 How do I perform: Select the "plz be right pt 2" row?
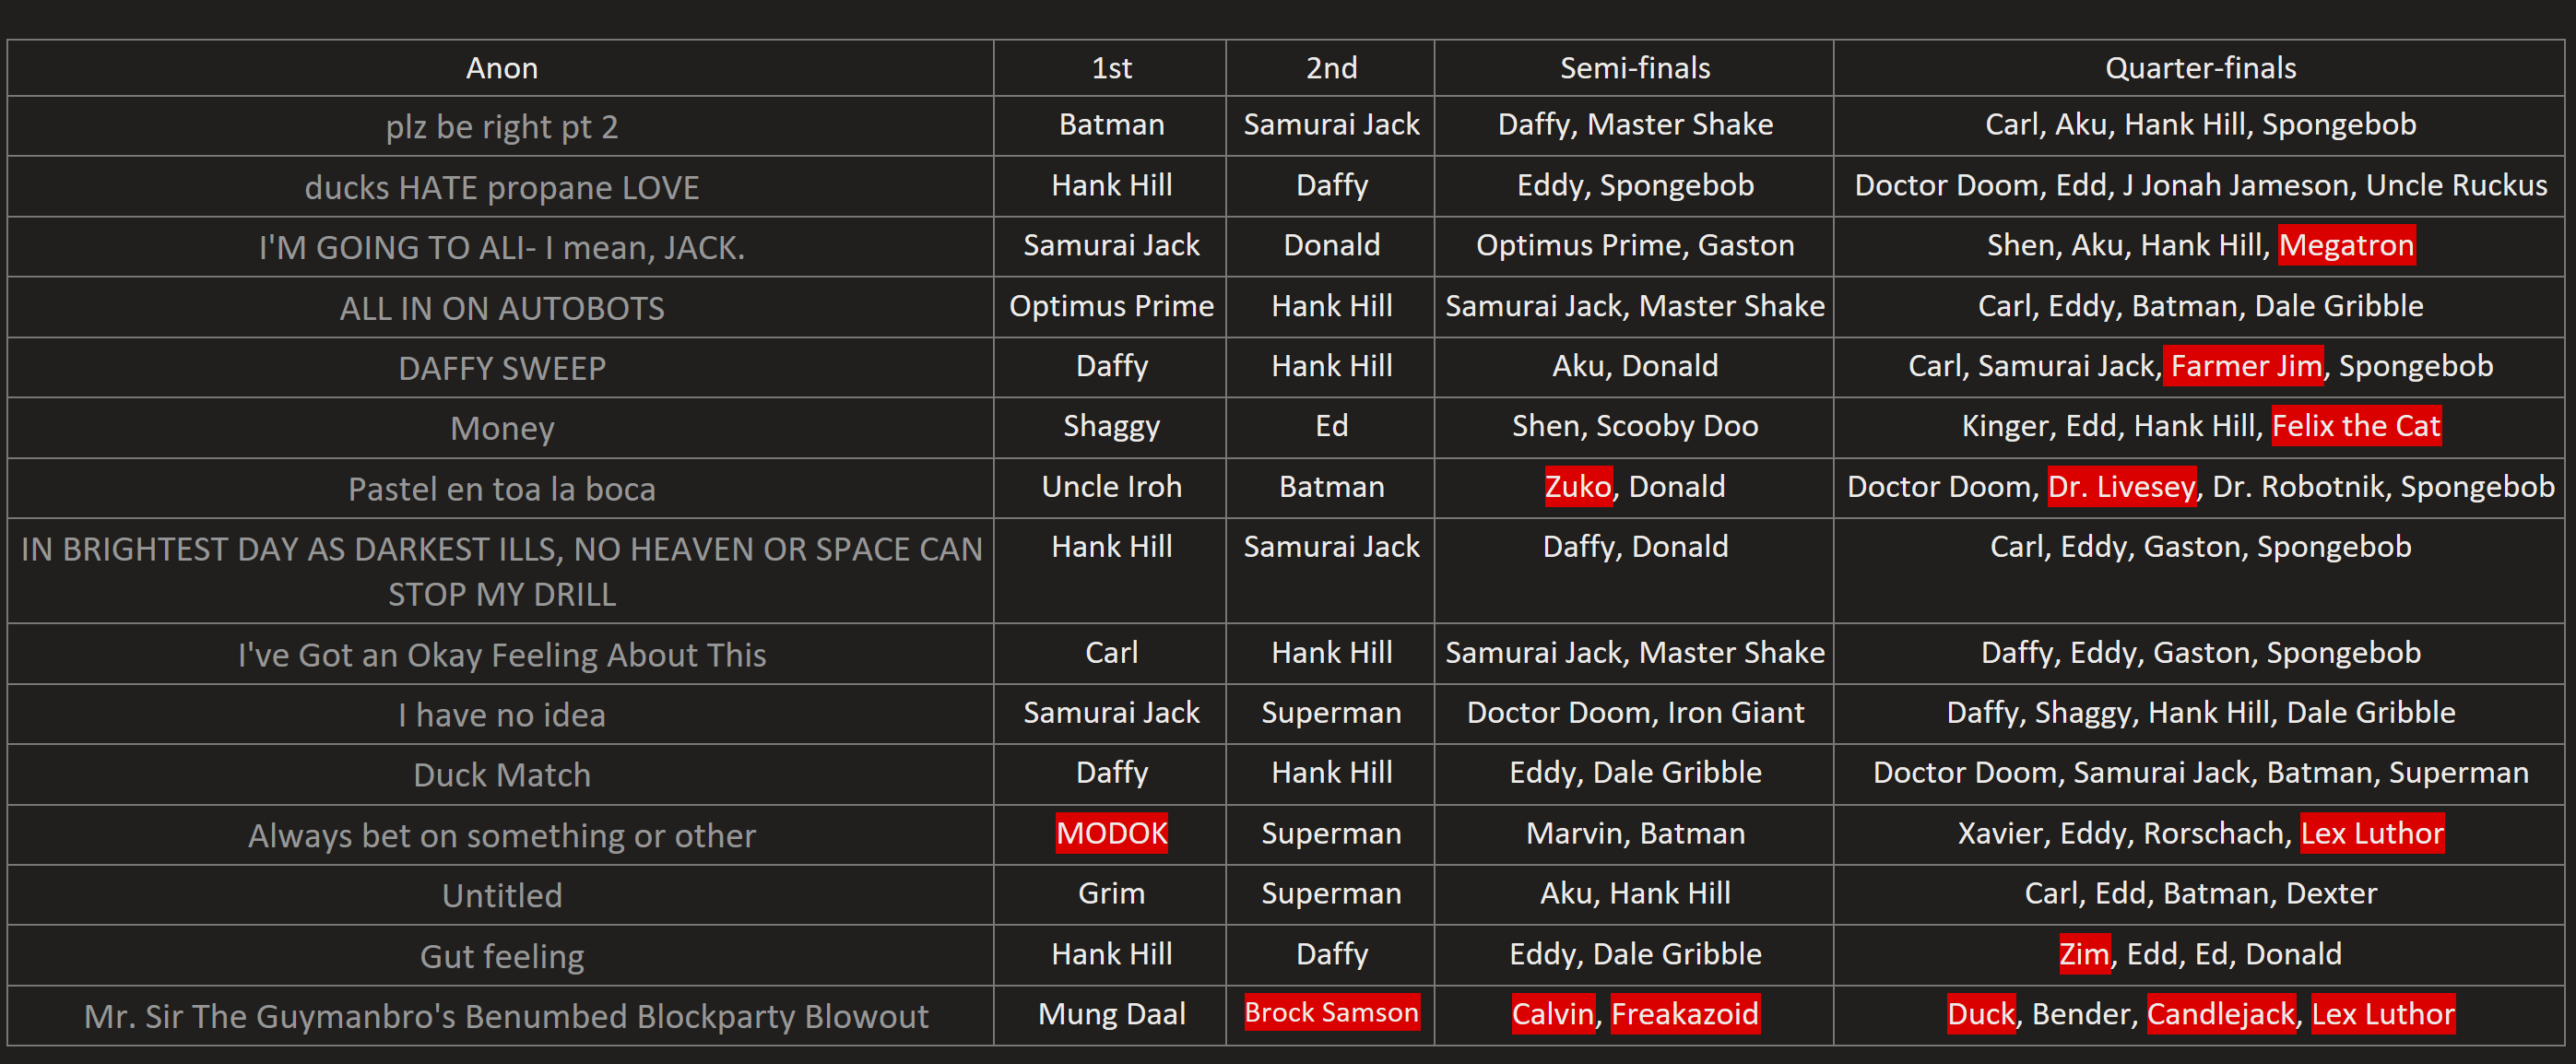click(x=501, y=127)
